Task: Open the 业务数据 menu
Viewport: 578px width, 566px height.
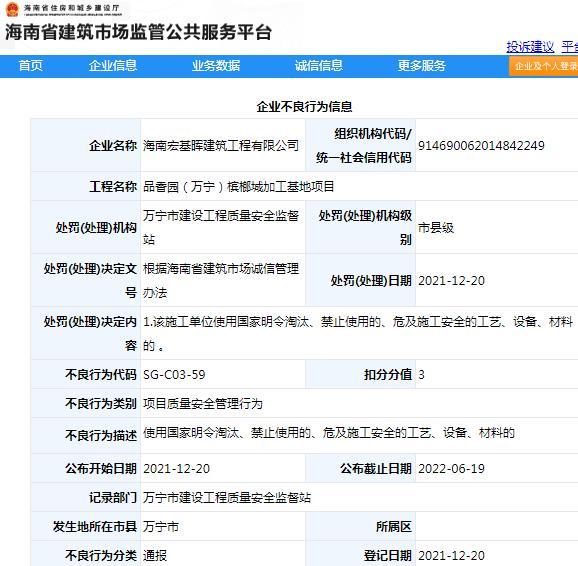Action: click(216, 66)
